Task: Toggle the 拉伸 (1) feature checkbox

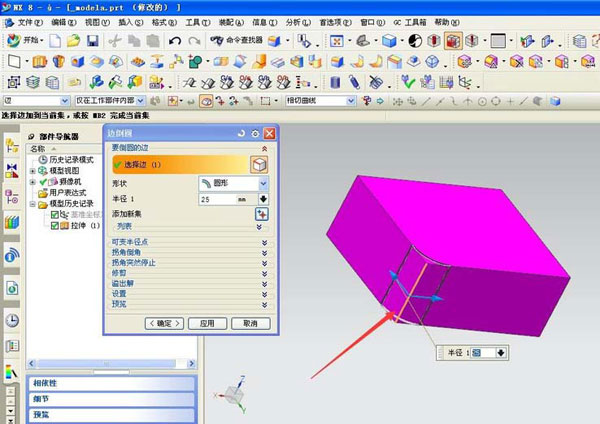Action: tap(55, 226)
